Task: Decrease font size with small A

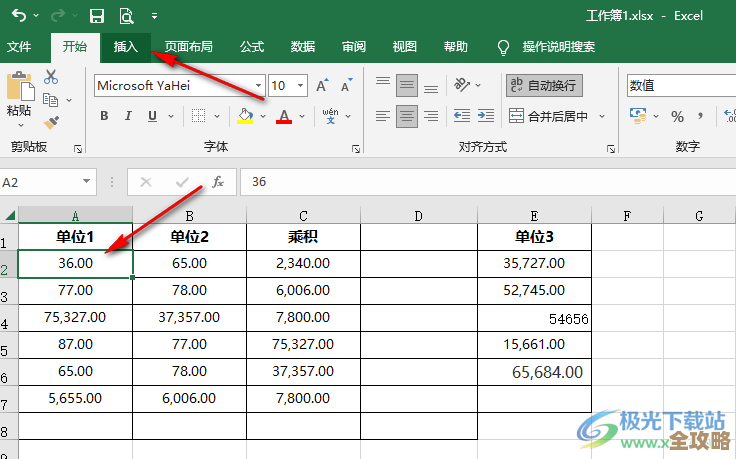Action: [x=346, y=85]
